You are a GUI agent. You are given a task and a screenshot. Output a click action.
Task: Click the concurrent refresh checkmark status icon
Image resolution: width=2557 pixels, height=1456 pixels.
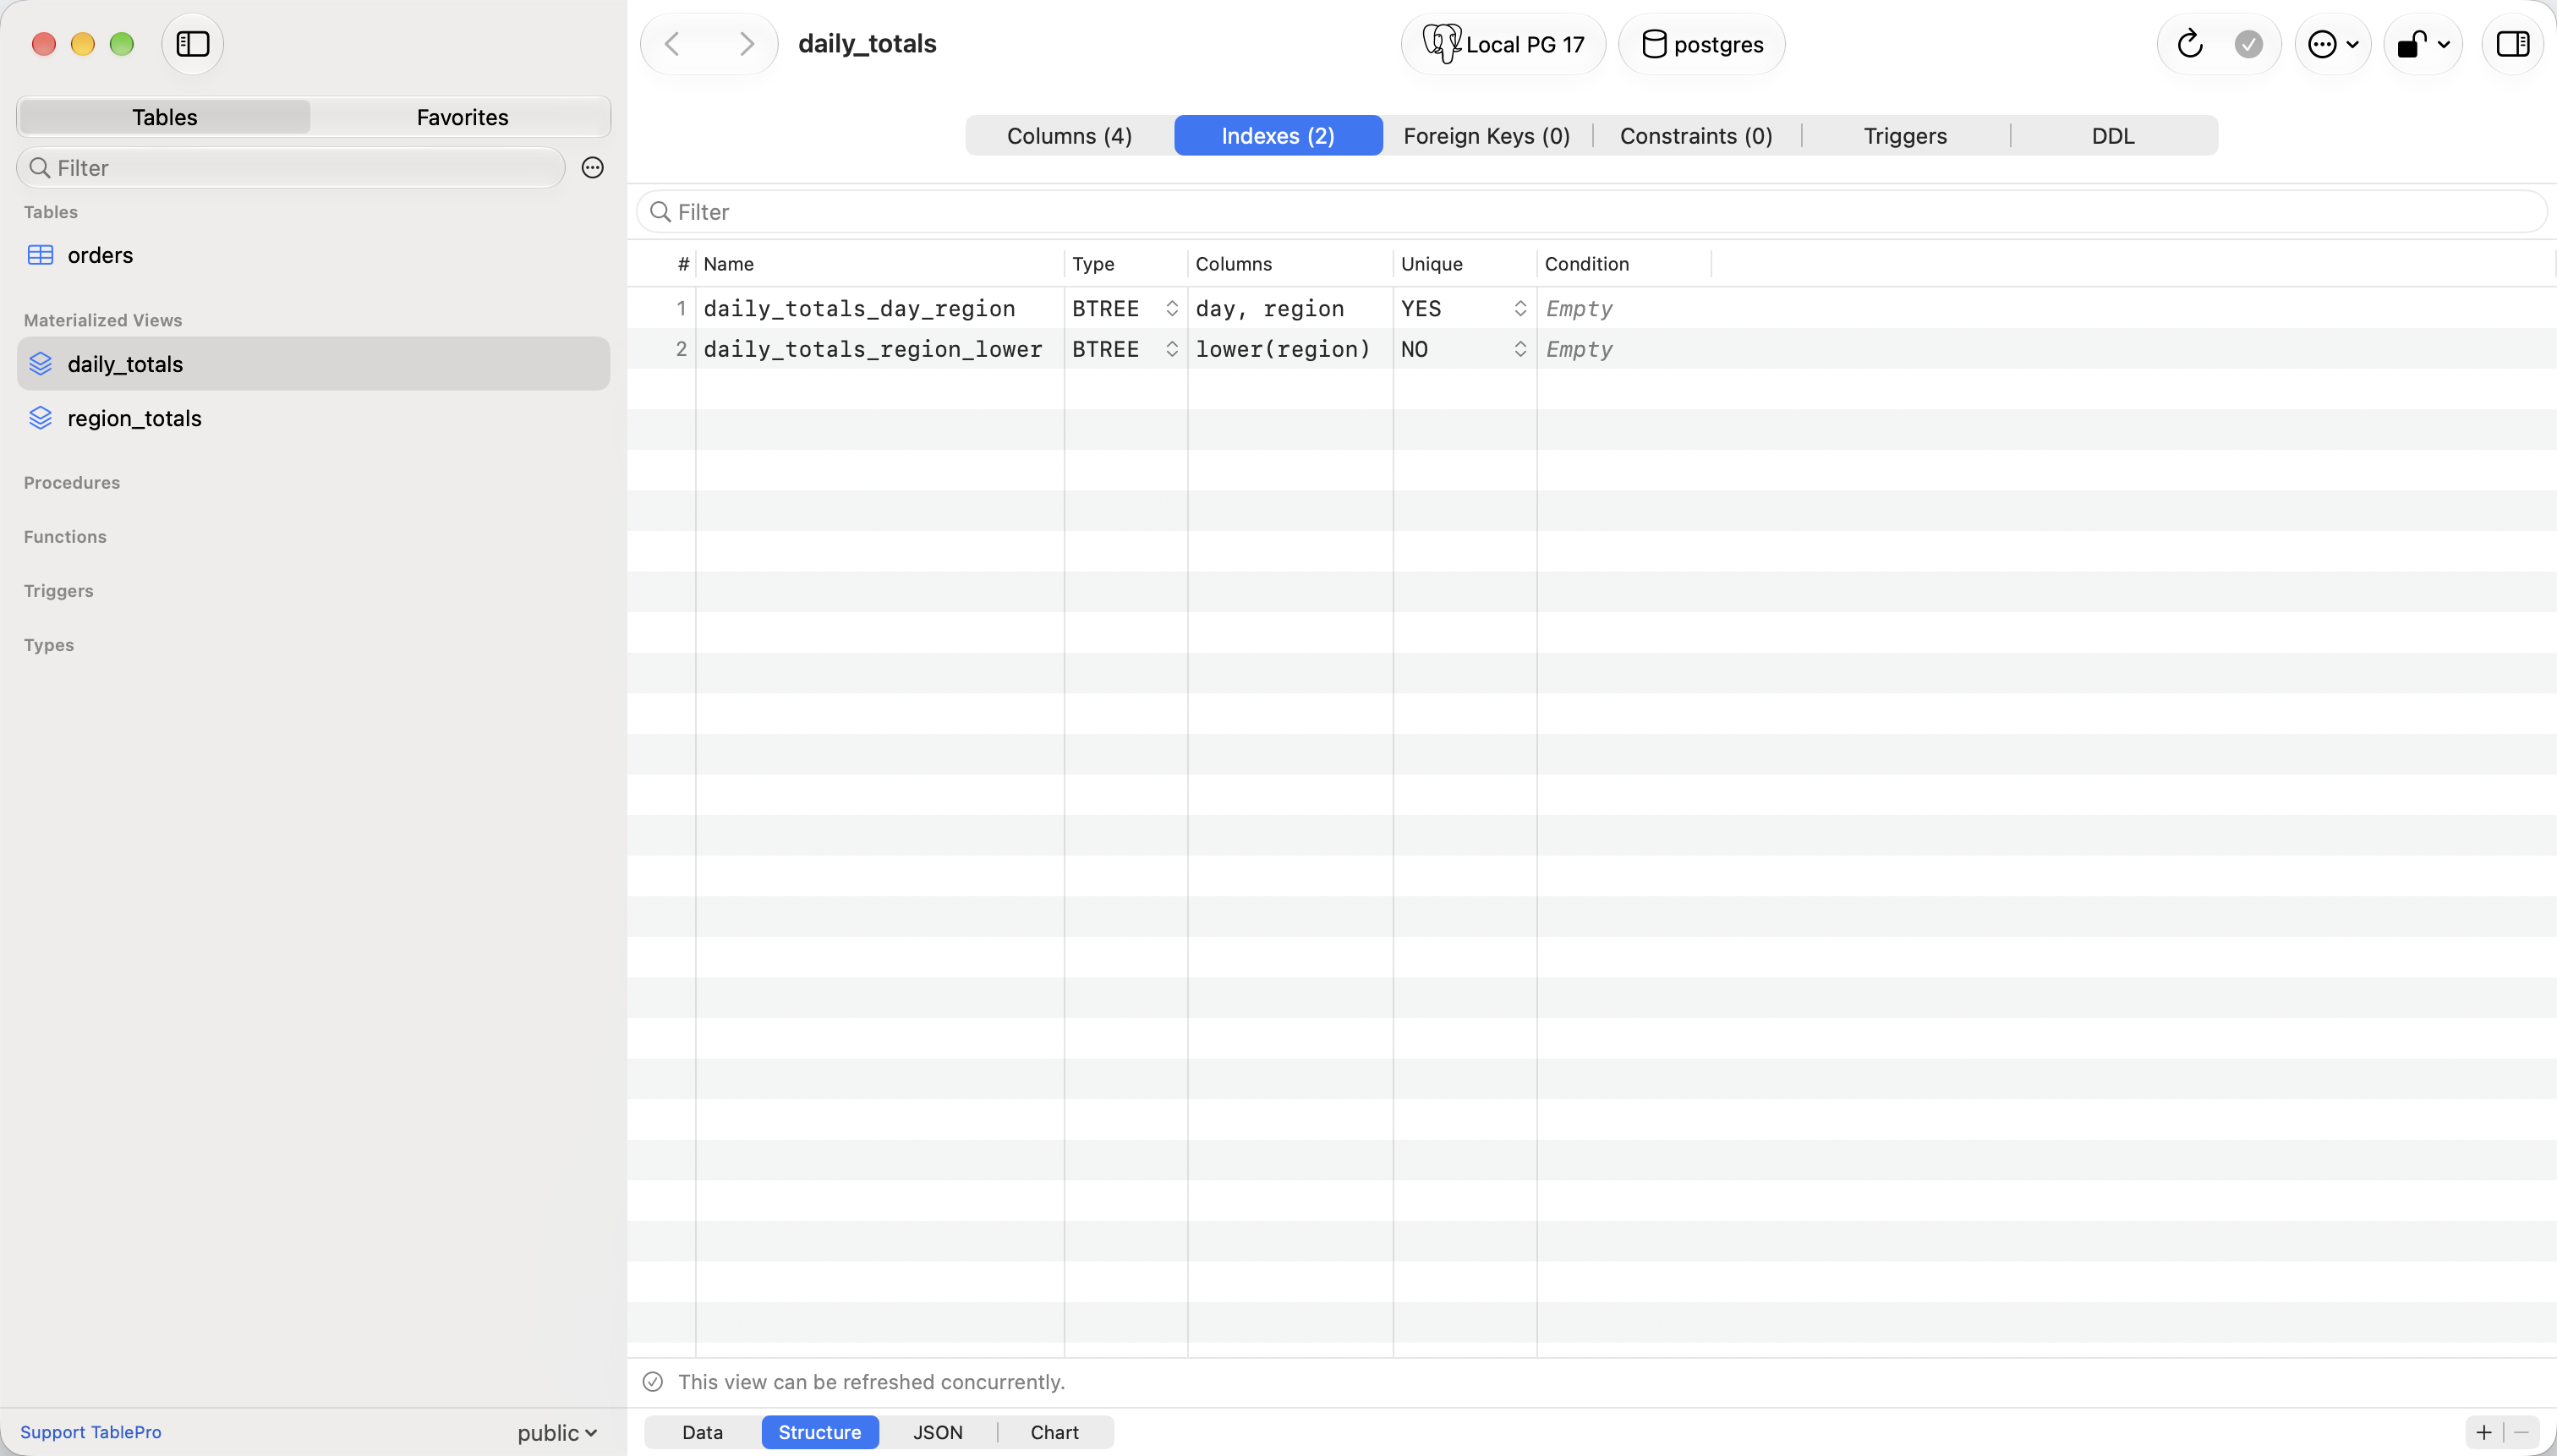pyautogui.click(x=653, y=1382)
